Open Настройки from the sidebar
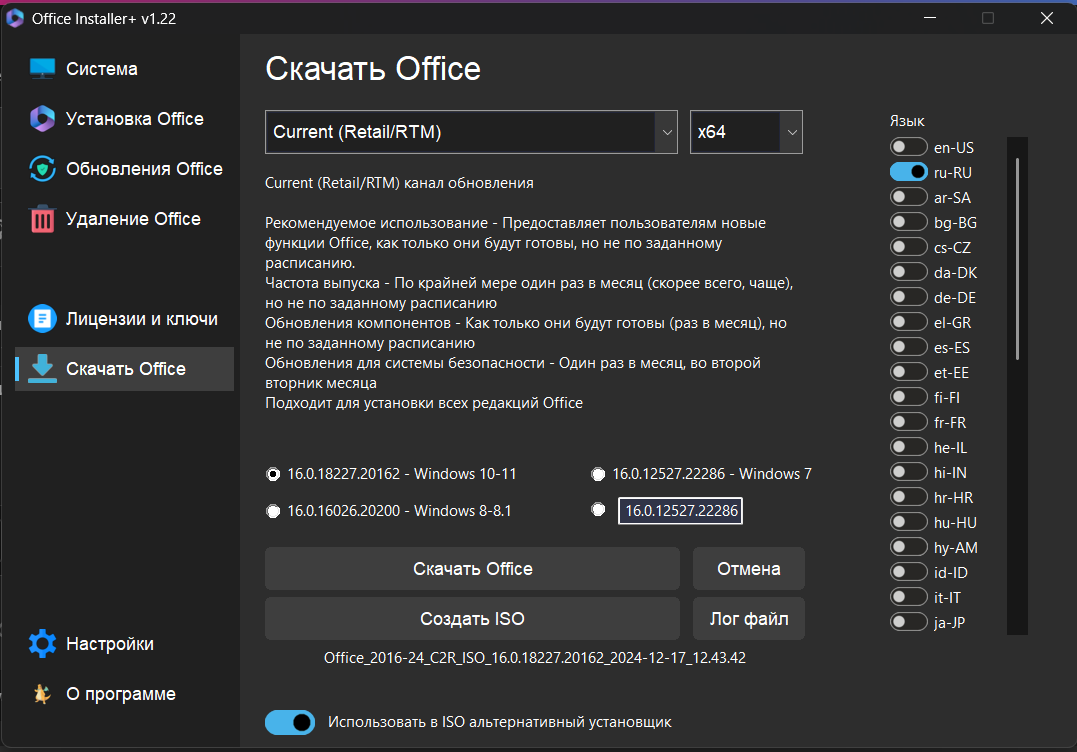The height and width of the screenshot is (752, 1077). [124, 643]
